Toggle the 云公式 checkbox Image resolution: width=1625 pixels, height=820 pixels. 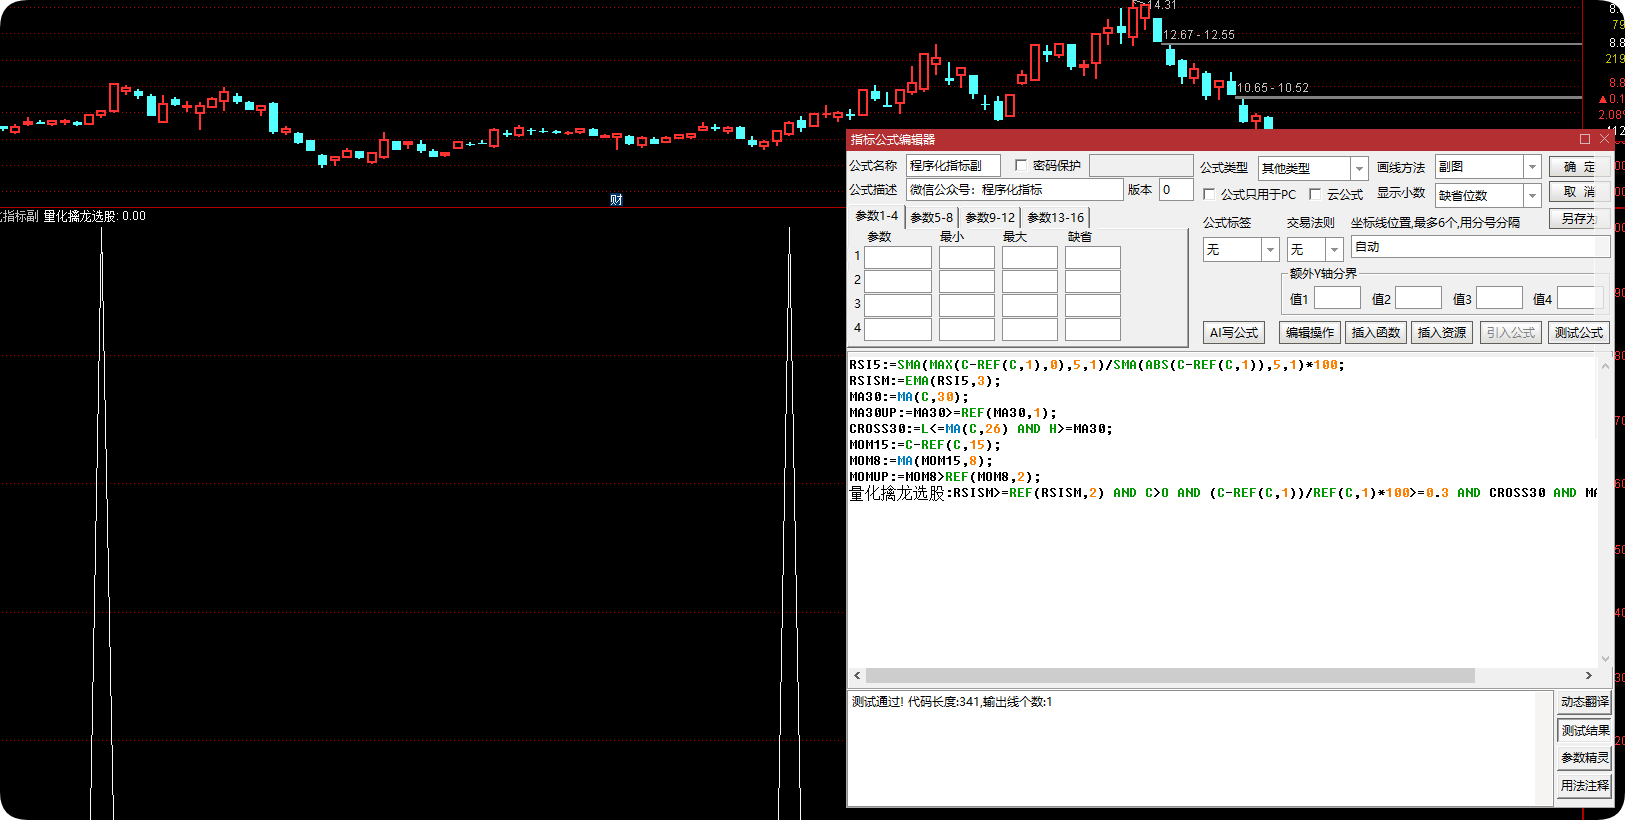(x=1315, y=194)
